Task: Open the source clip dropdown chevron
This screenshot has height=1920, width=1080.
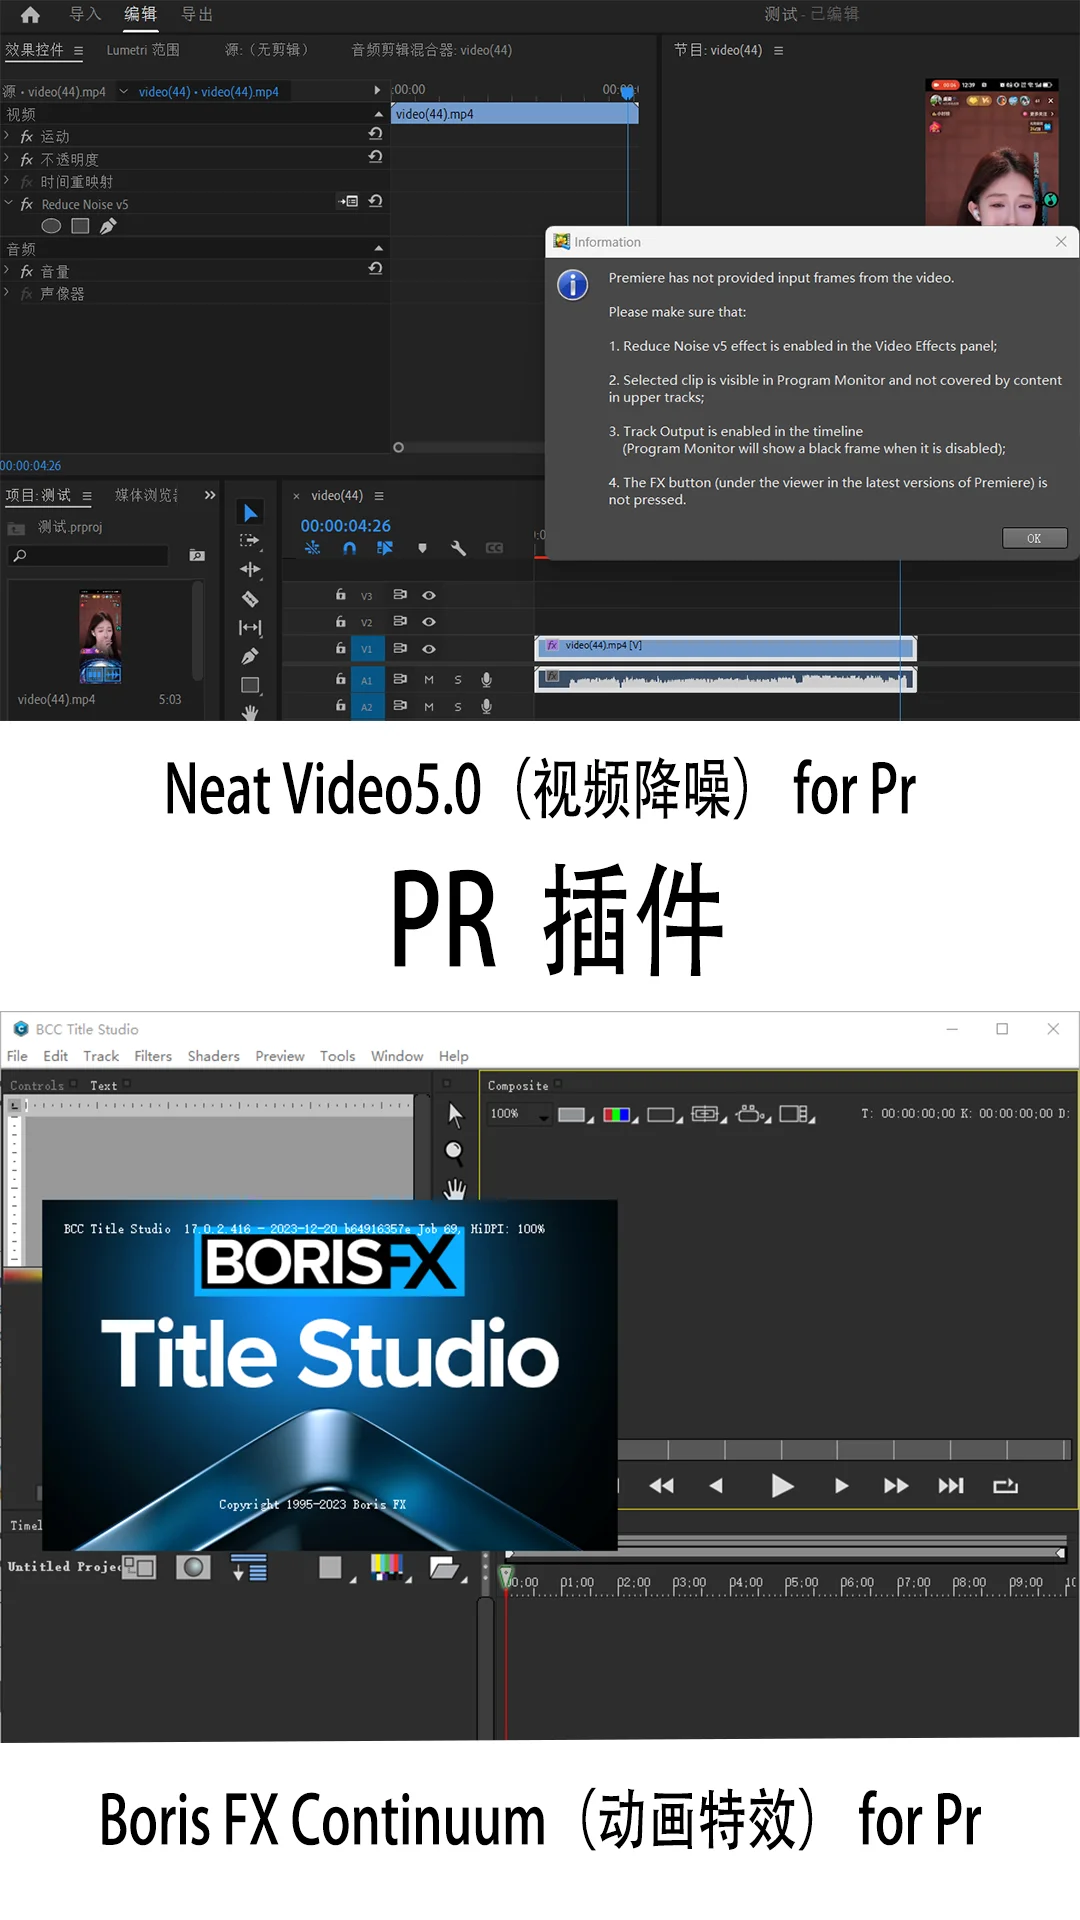Action: click(124, 91)
